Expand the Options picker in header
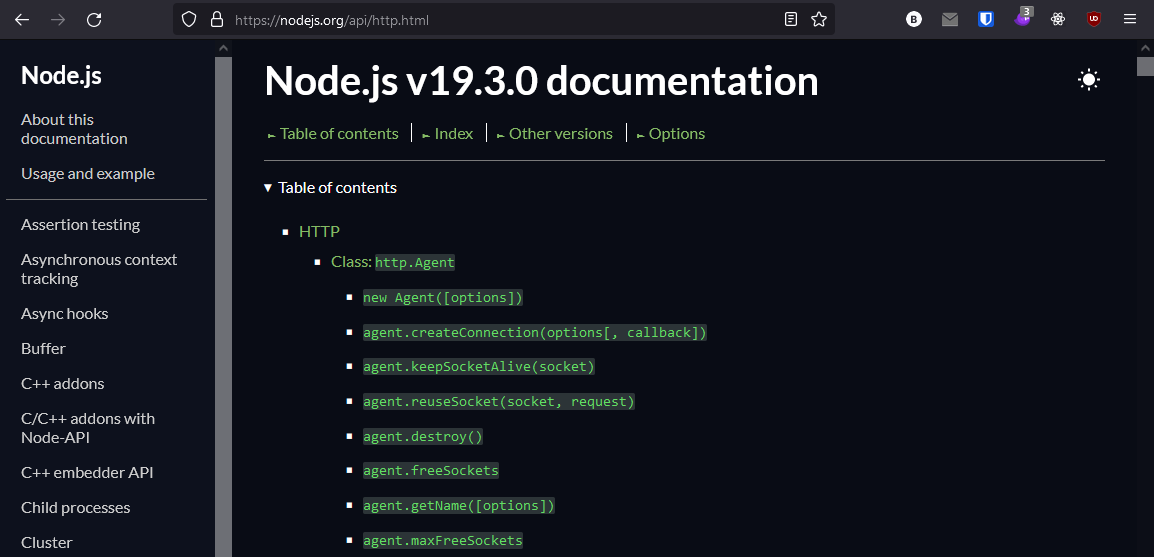 click(x=670, y=134)
